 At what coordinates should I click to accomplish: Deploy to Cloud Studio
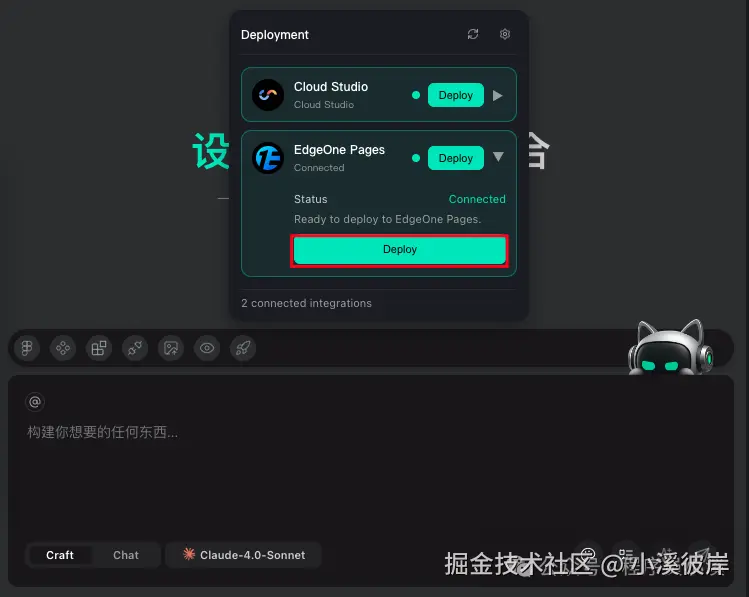[456, 95]
